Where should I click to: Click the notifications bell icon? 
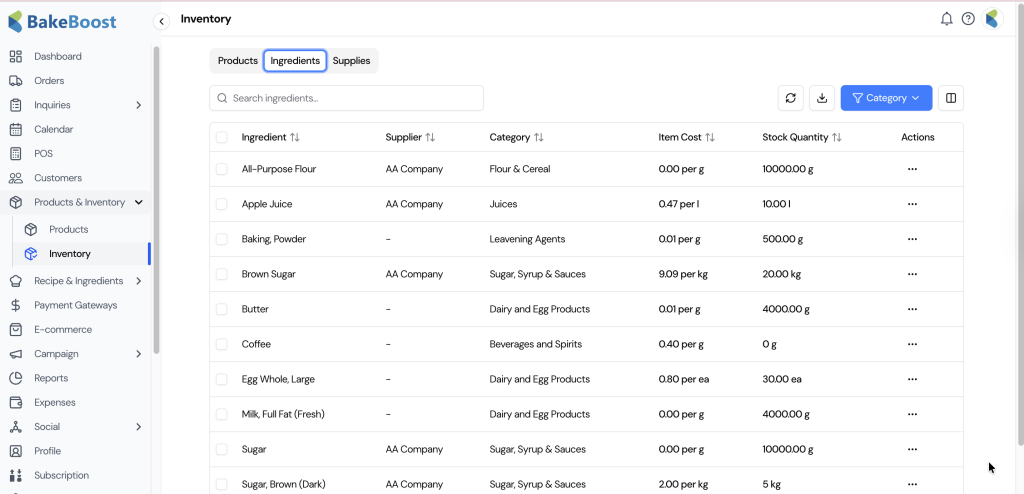tap(946, 19)
